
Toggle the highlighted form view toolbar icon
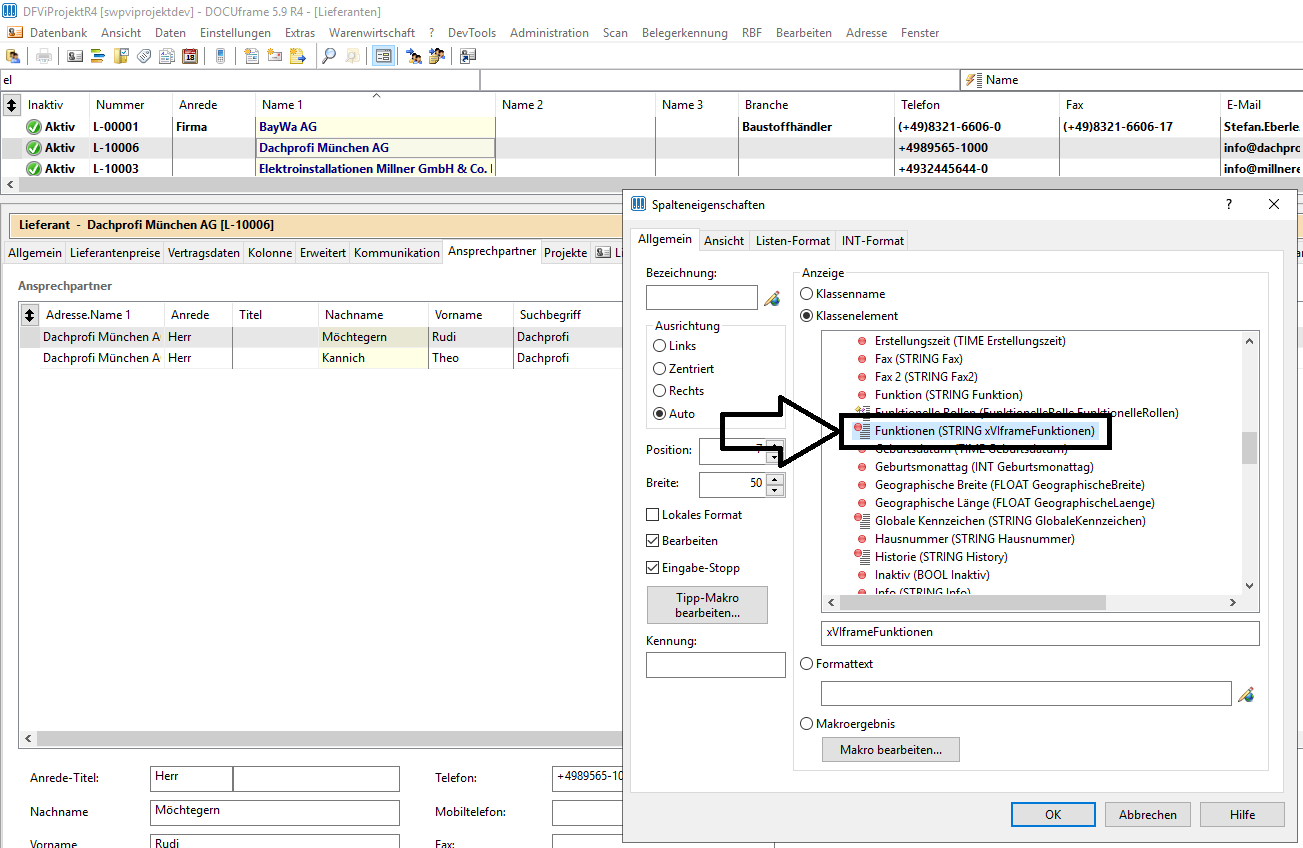pyautogui.click(x=383, y=56)
